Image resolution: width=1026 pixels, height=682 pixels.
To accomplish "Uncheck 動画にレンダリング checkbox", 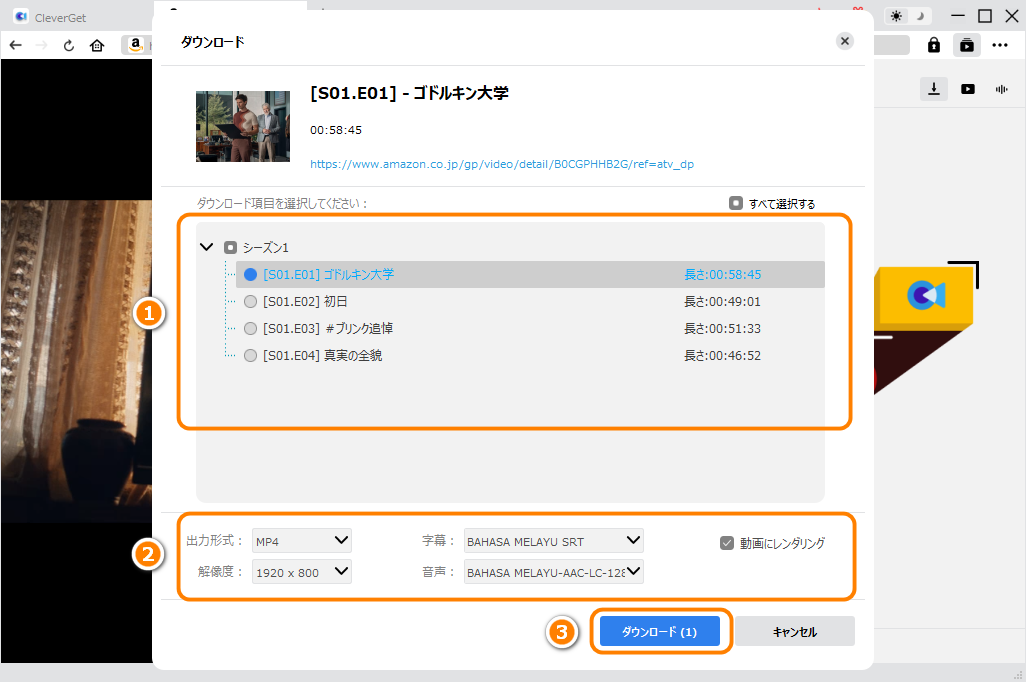I will point(727,543).
